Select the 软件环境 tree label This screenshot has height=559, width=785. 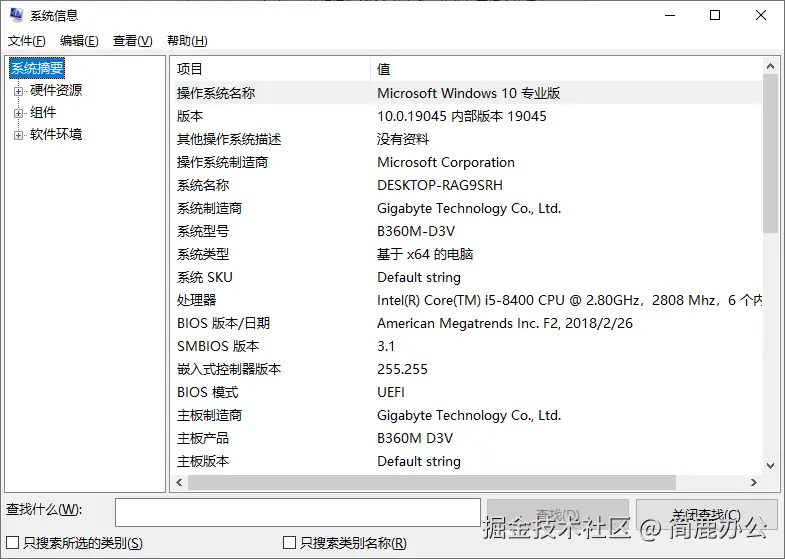[x=56, y=134]
